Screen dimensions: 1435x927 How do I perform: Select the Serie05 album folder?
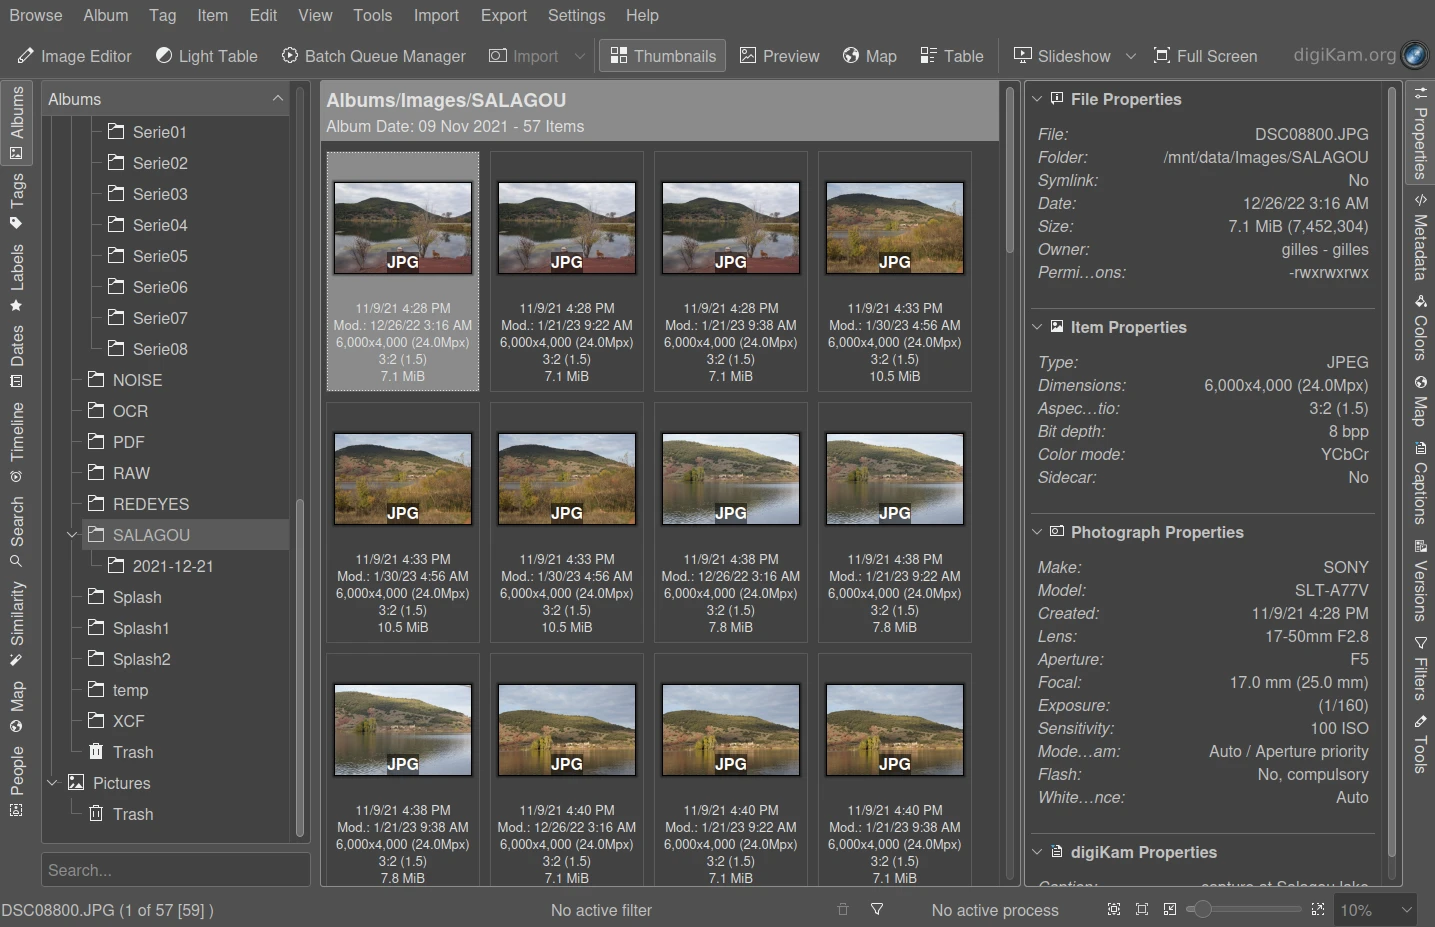(x=160, y=256)
